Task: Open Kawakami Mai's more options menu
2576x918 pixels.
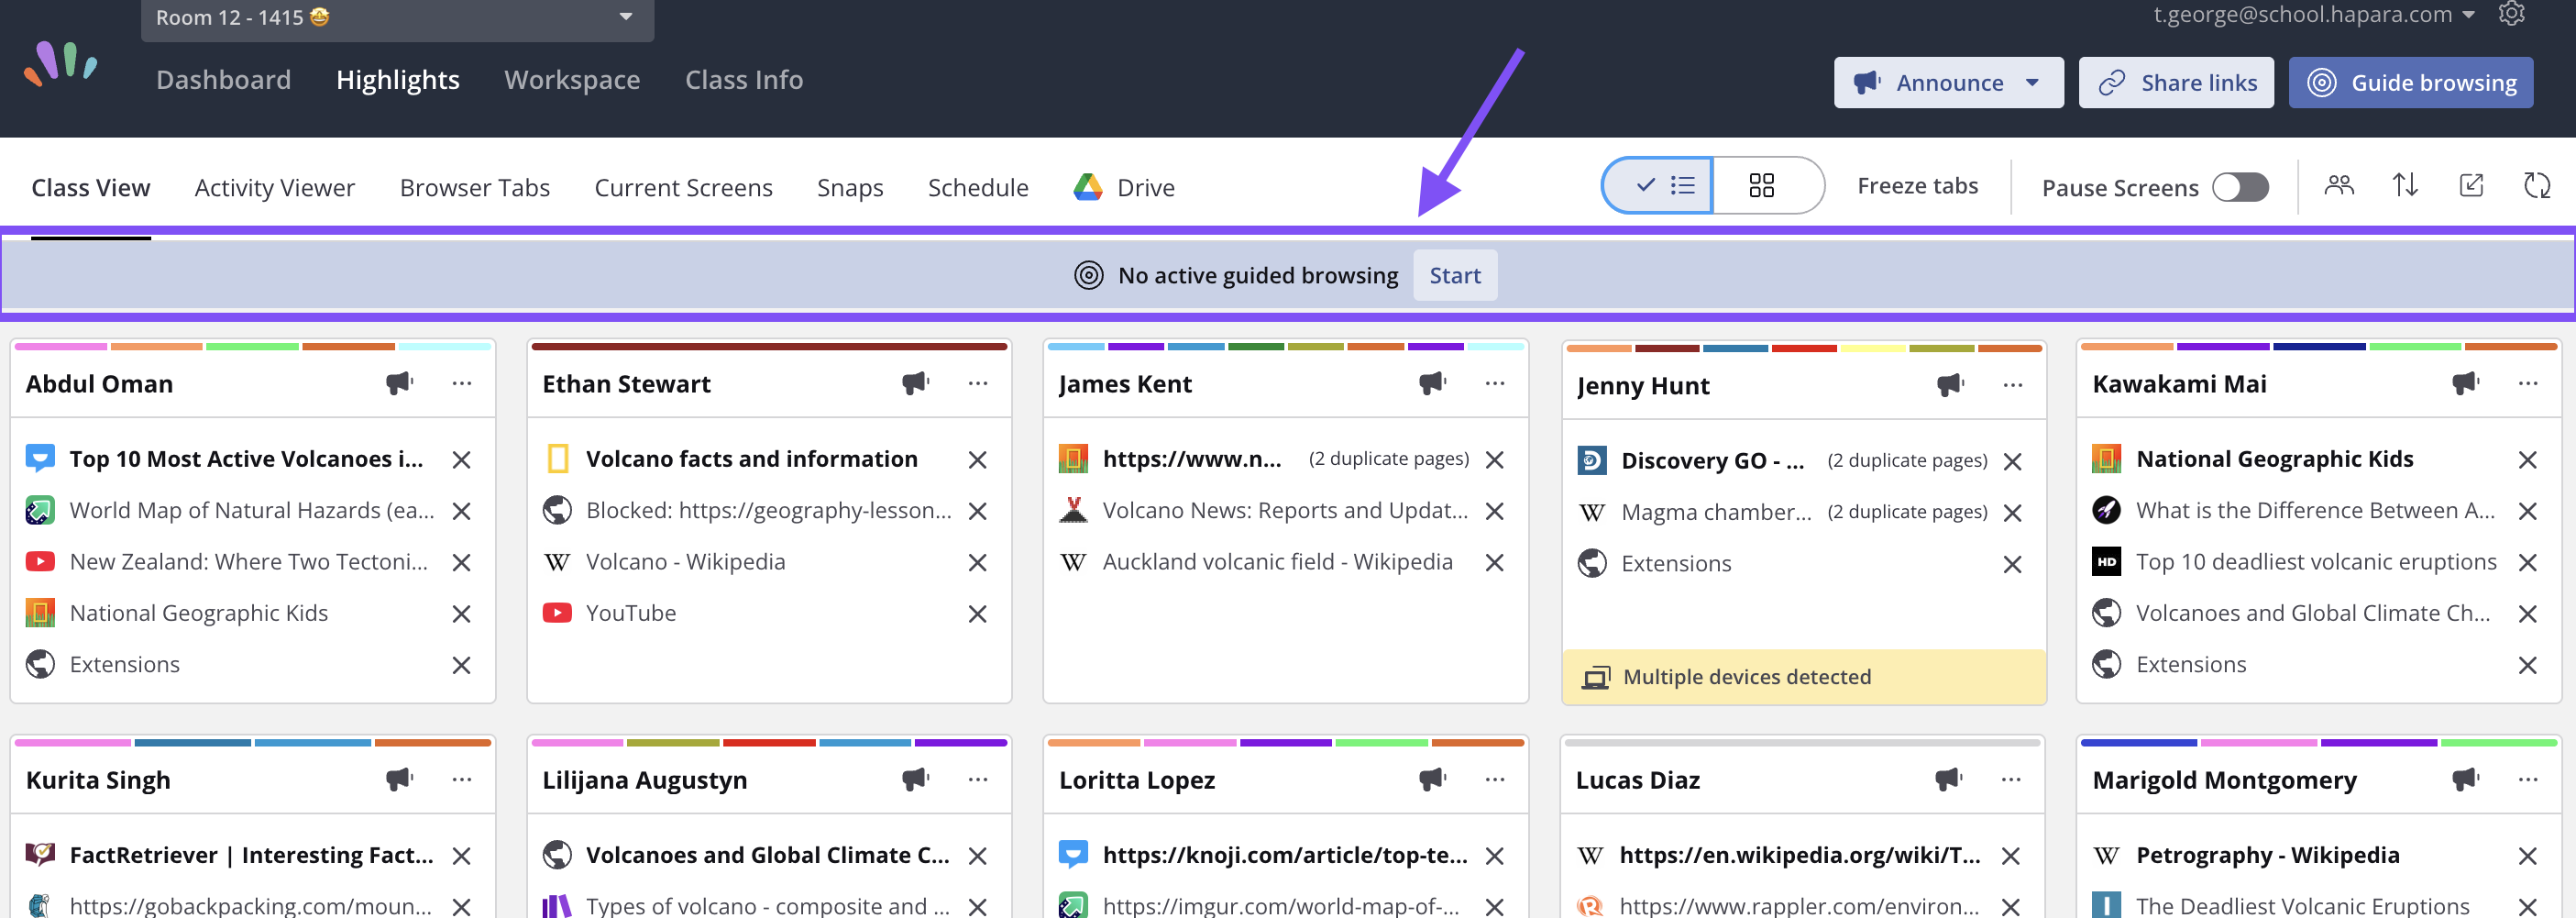Action: point(2527,383)
